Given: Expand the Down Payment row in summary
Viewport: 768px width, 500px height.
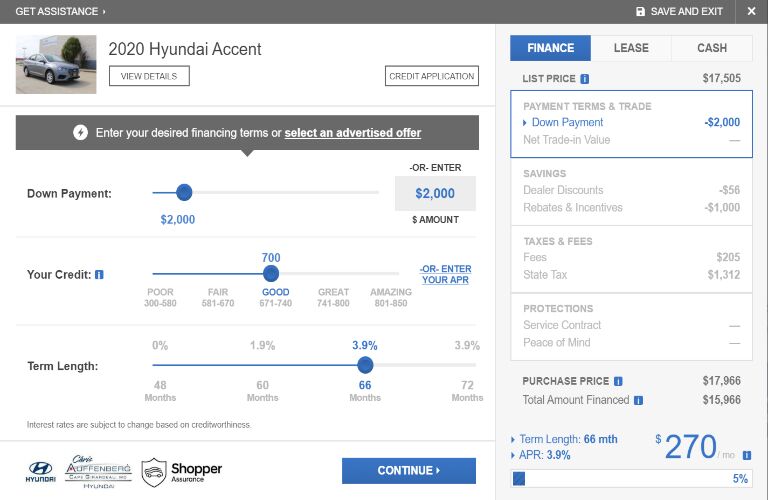Looking at the screenshot, I should pyautogui.click(x=631, y=122).
